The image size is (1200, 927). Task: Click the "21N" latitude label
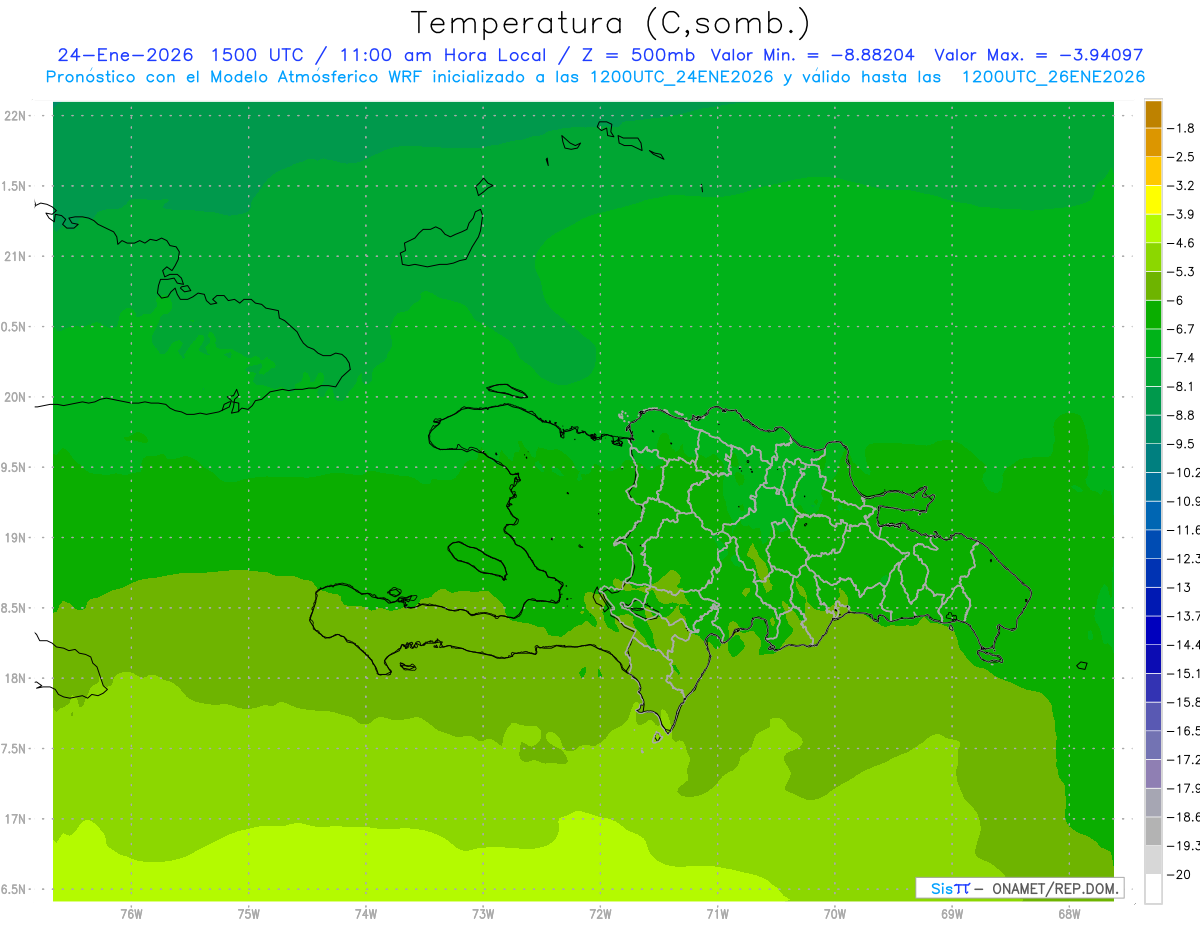[x=17, y=256]
